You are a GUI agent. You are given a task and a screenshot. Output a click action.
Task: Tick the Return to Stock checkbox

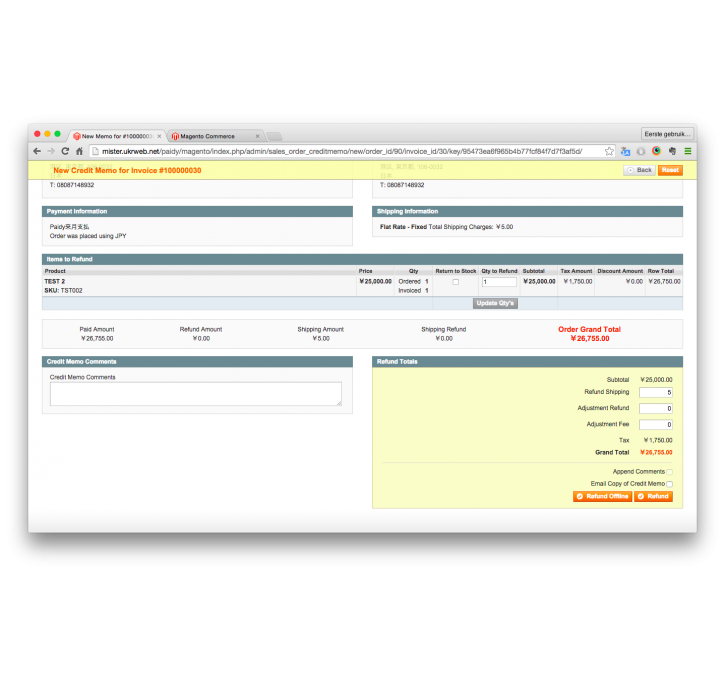click(455, 282)
